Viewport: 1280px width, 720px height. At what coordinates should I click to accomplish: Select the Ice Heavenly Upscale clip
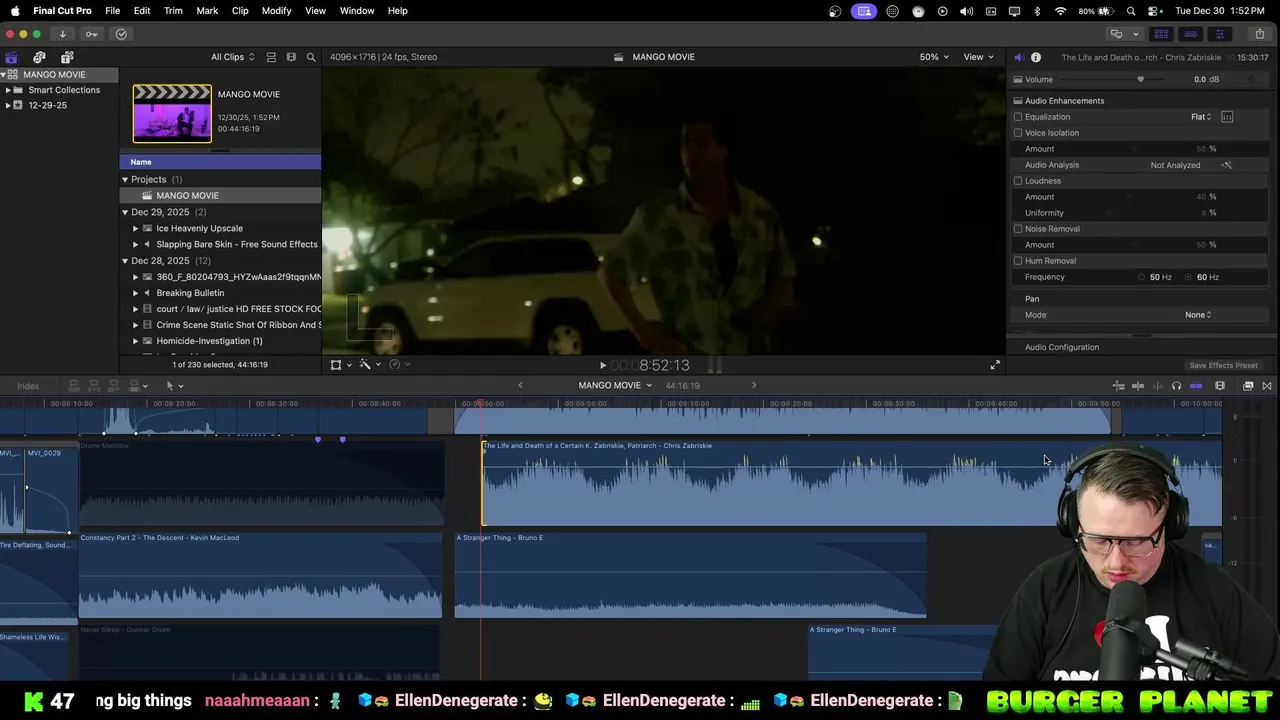point(199,228)
